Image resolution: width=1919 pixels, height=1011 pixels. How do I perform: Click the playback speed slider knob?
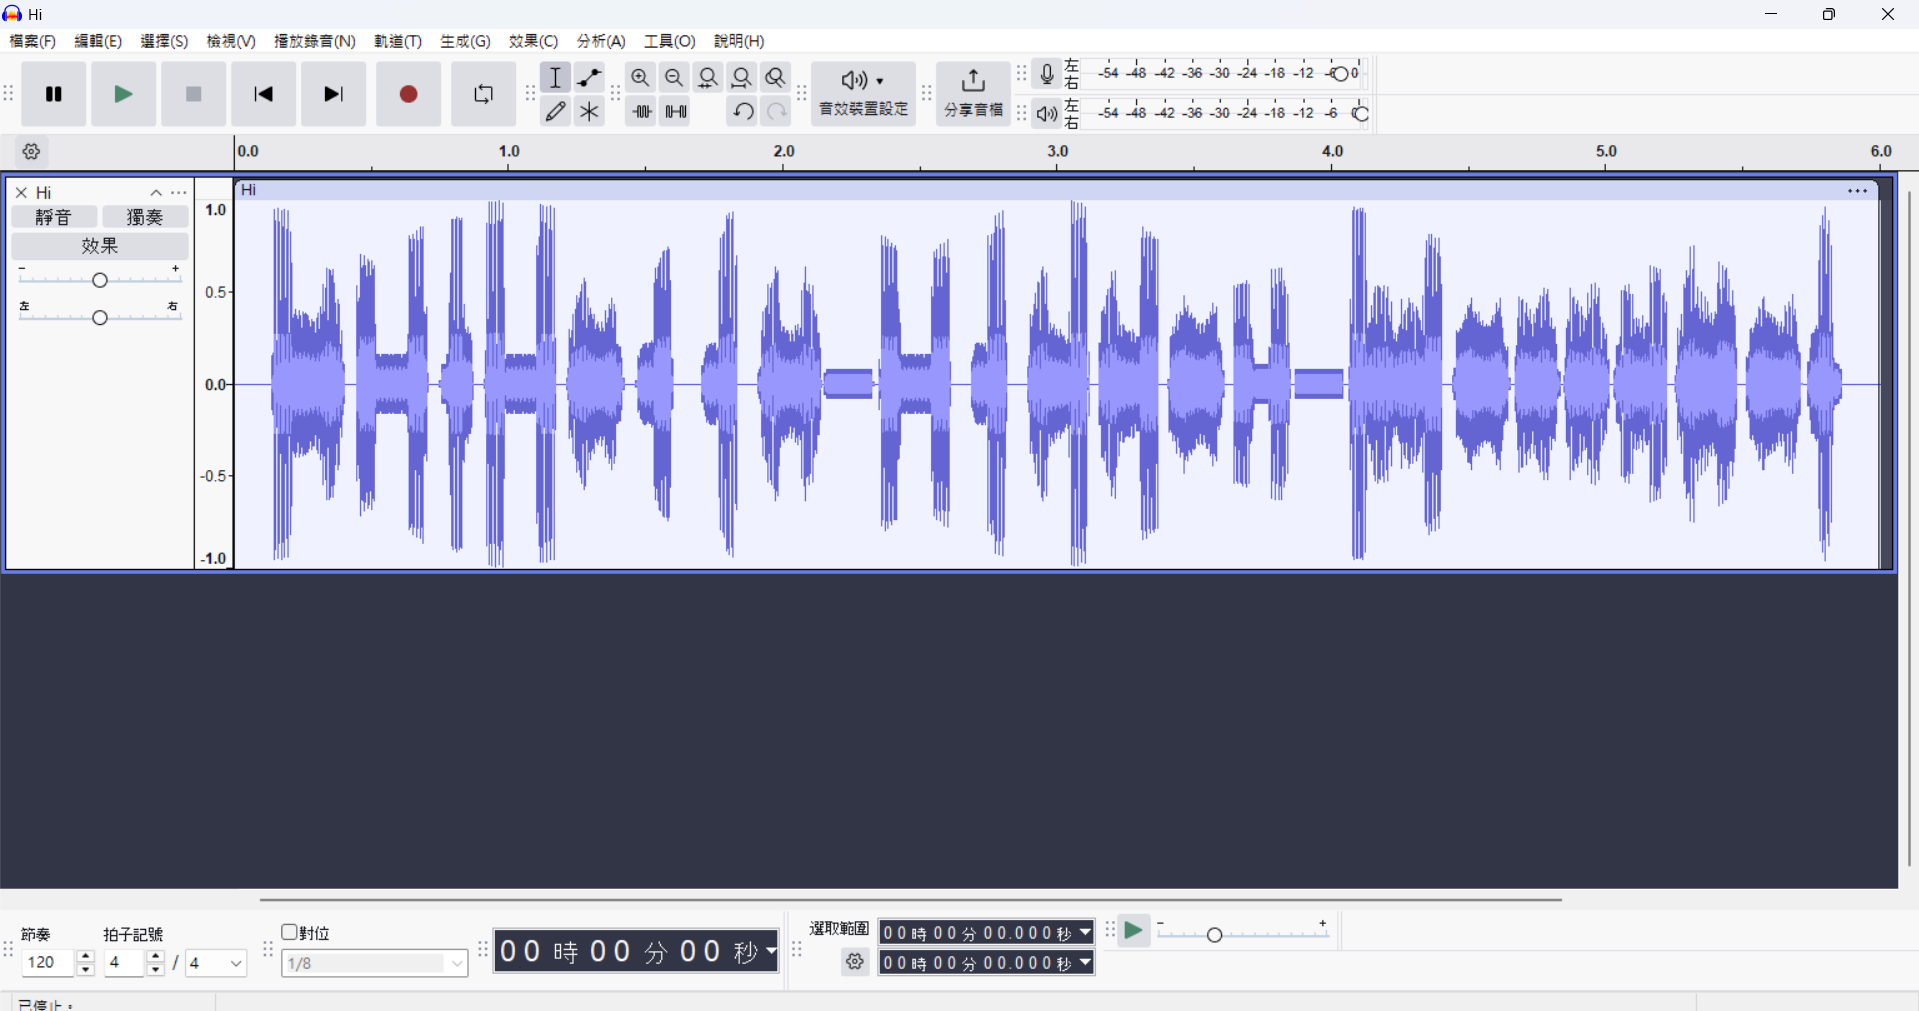pyautogui.click(x=1215, y=934)
